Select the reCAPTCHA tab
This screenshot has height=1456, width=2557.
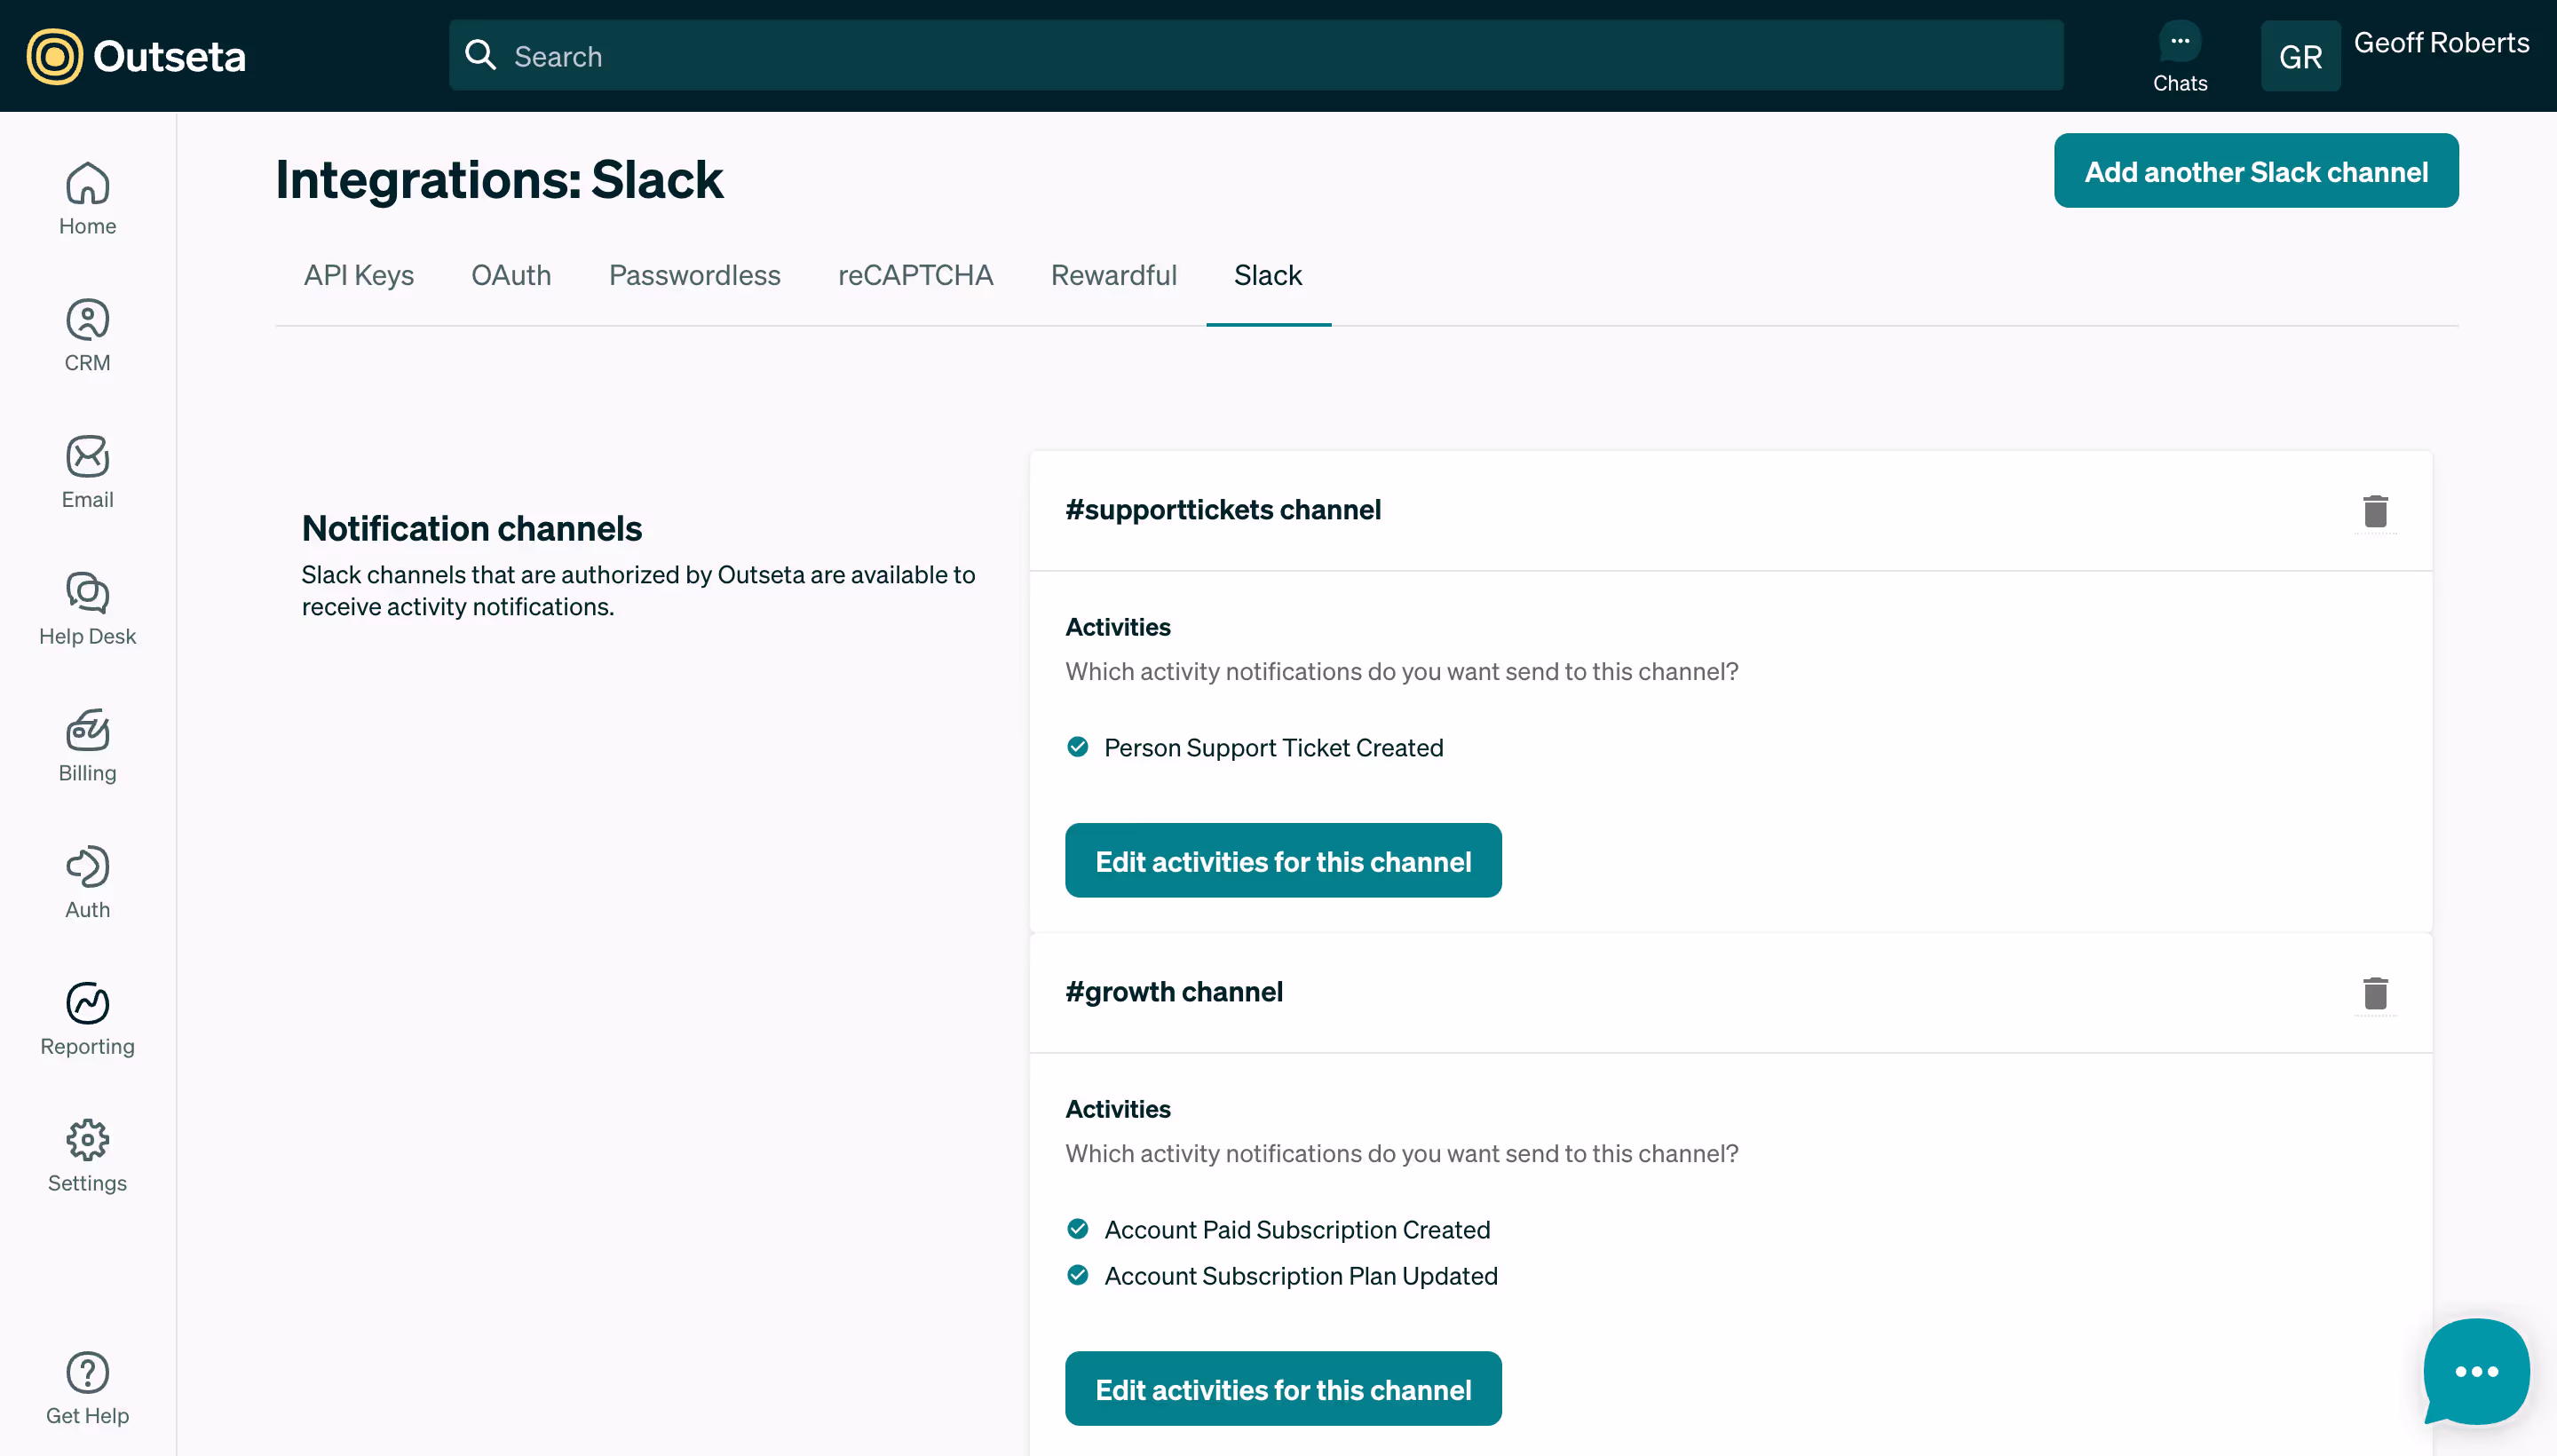tap(915, 275)
